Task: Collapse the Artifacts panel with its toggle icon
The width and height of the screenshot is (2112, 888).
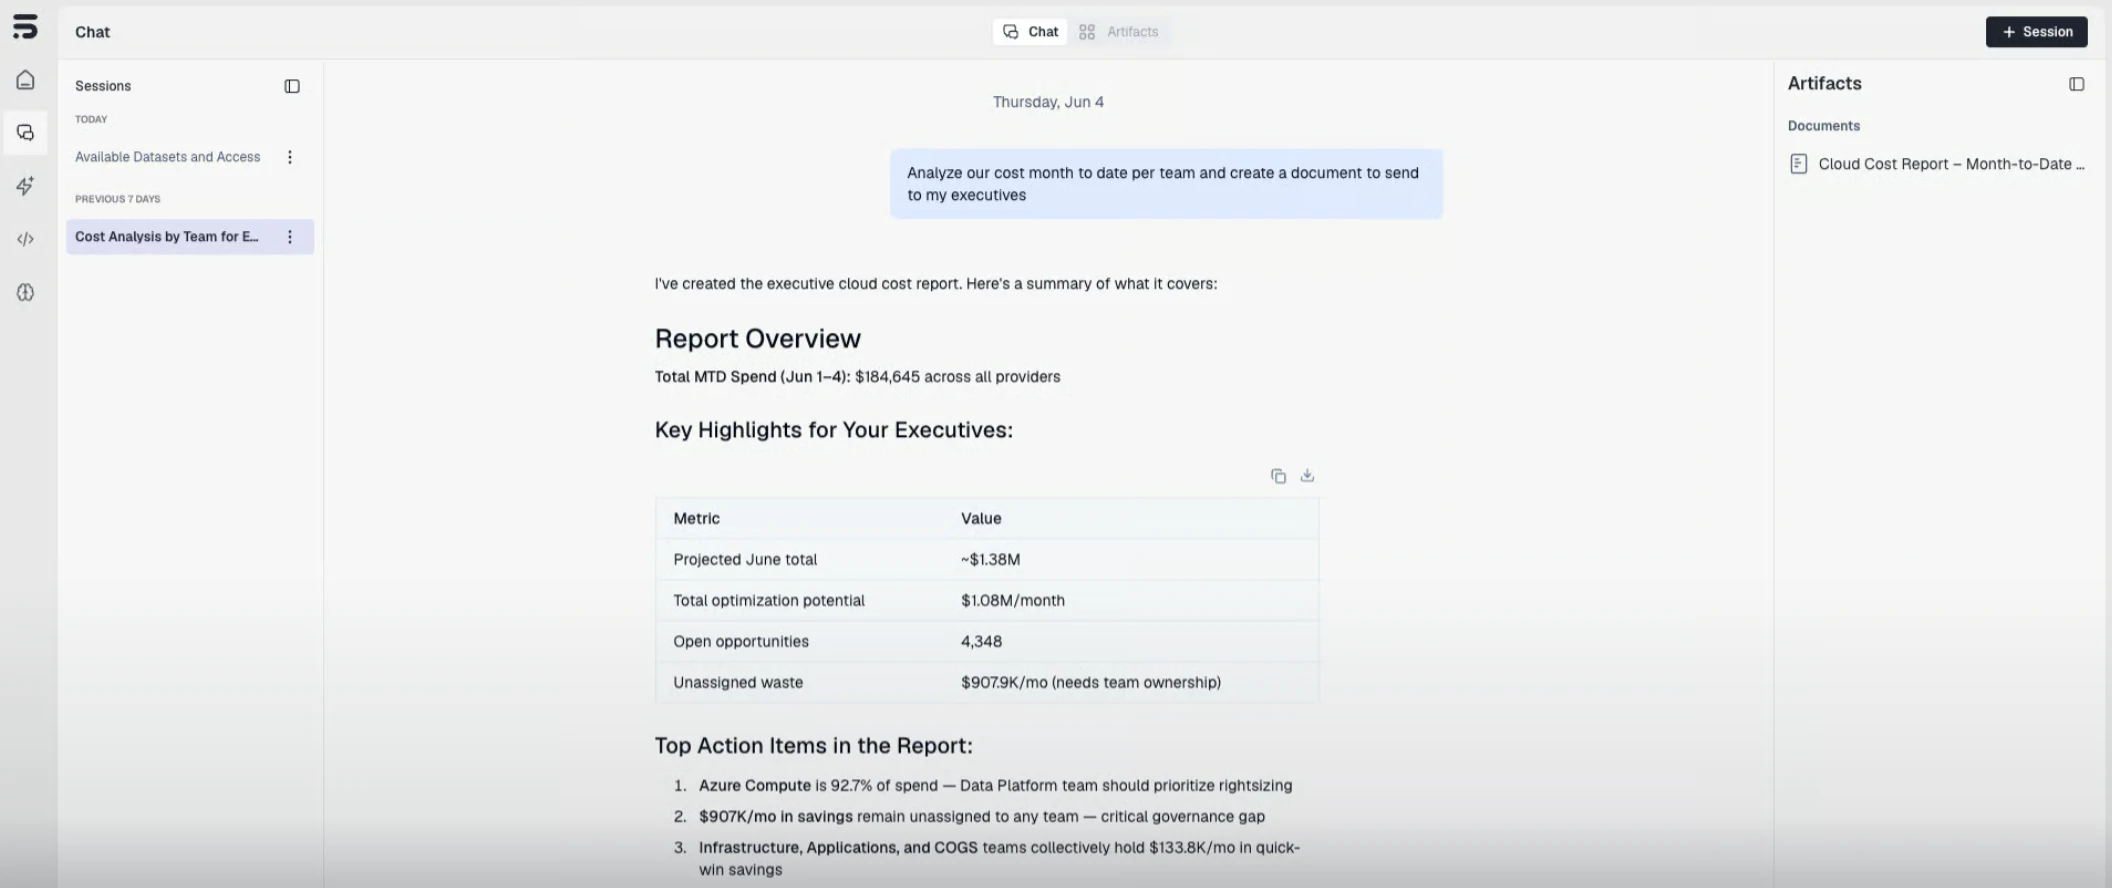Action: click(2076, 84)
